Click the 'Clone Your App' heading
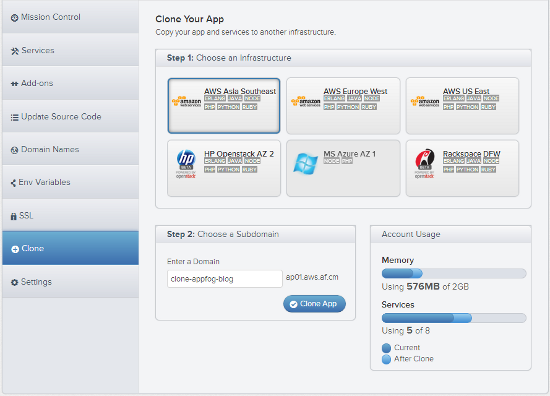 (x=190, y=19)
